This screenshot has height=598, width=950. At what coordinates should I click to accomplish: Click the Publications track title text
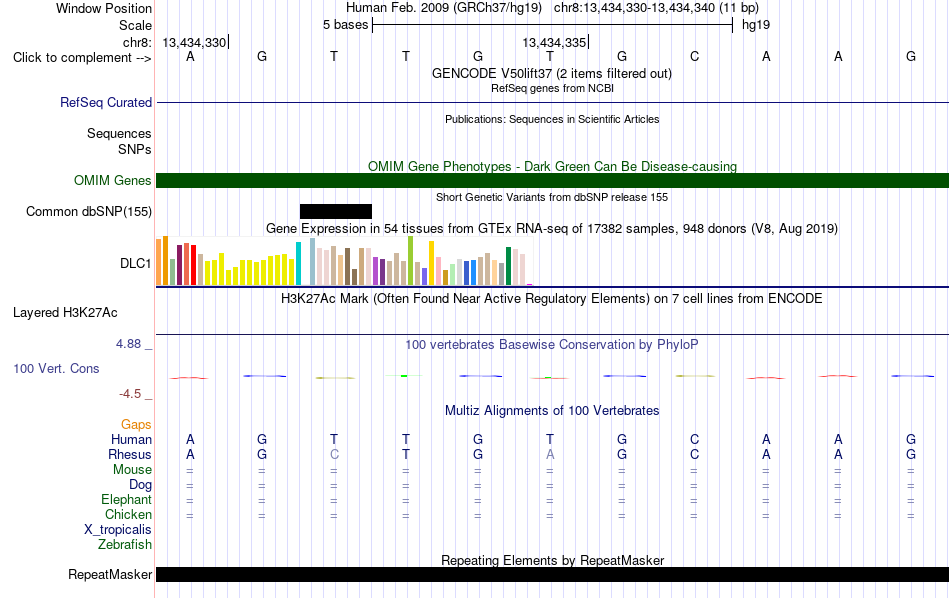[x=552, y=119]
